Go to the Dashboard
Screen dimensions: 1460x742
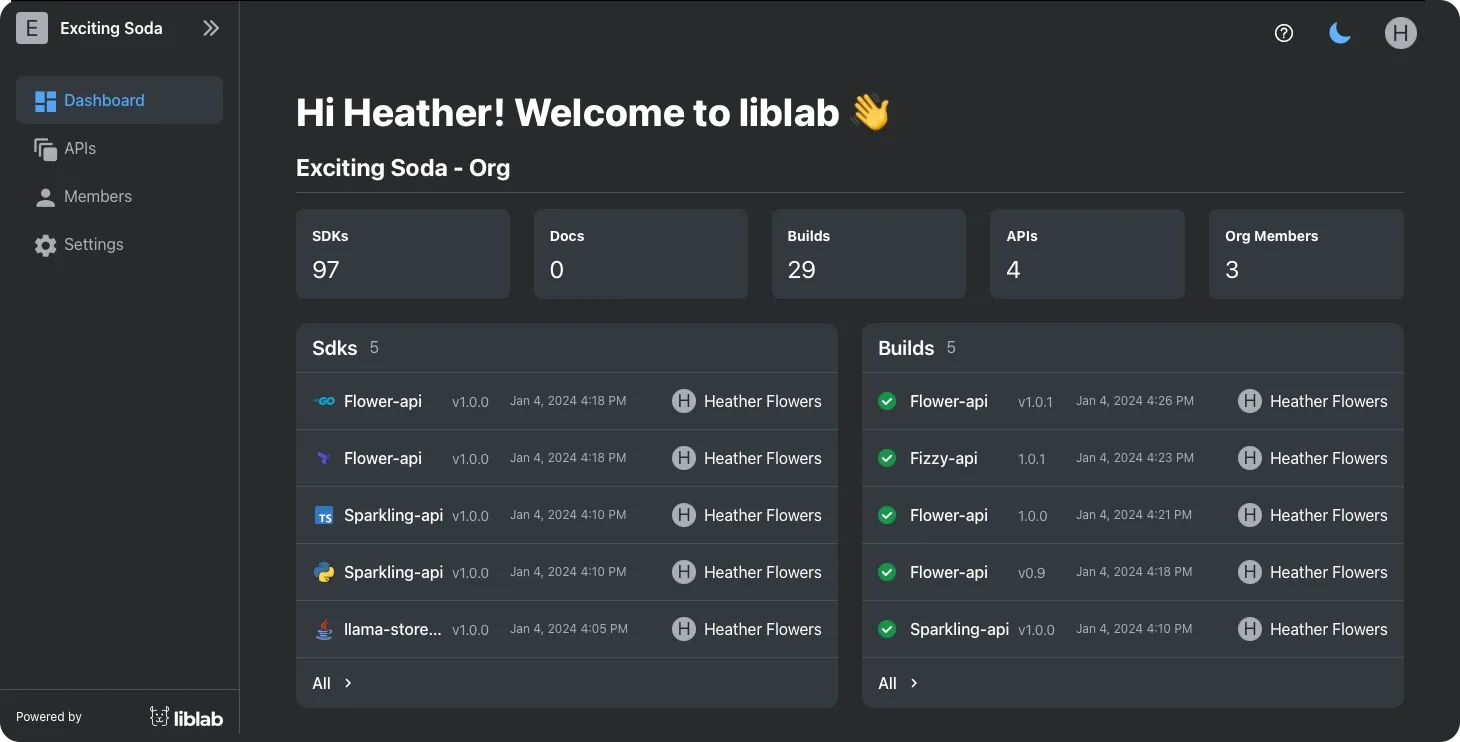pos(104,100)
